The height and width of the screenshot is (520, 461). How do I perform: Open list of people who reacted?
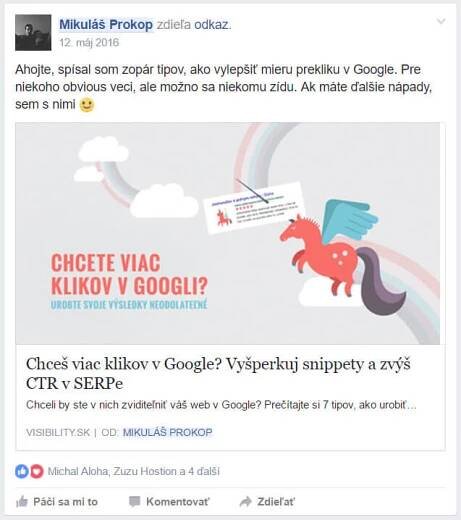click(x=134, y=471)
